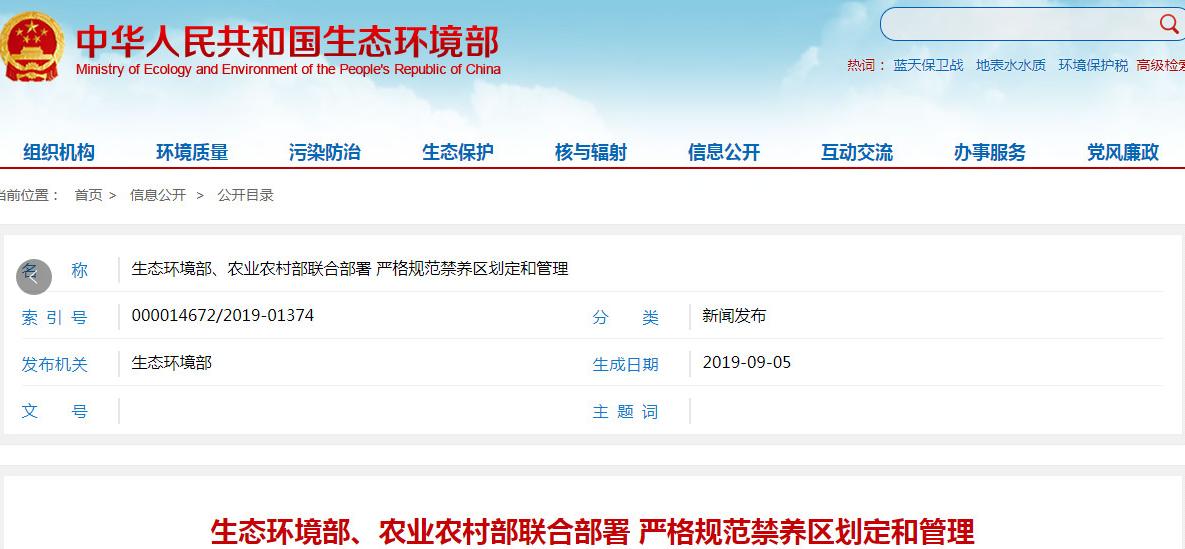Open the 环境质量 menu
The image size is (1185, 549).
192,152
